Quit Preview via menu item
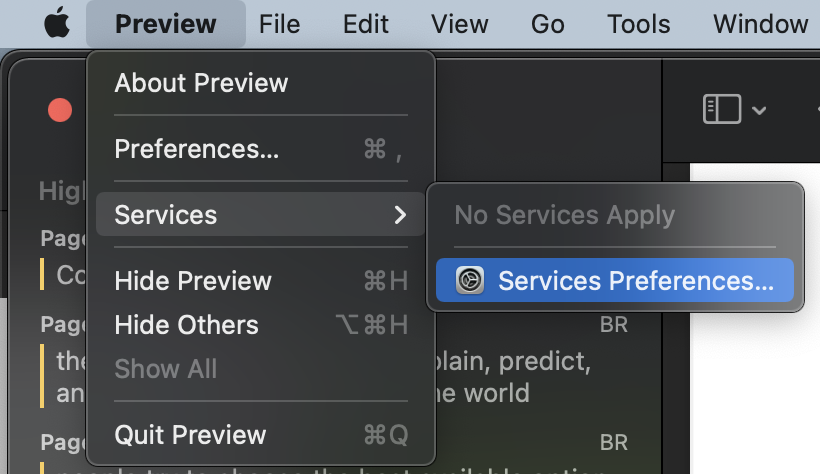This screenshot has width=820, height=474. pos(190,435)
